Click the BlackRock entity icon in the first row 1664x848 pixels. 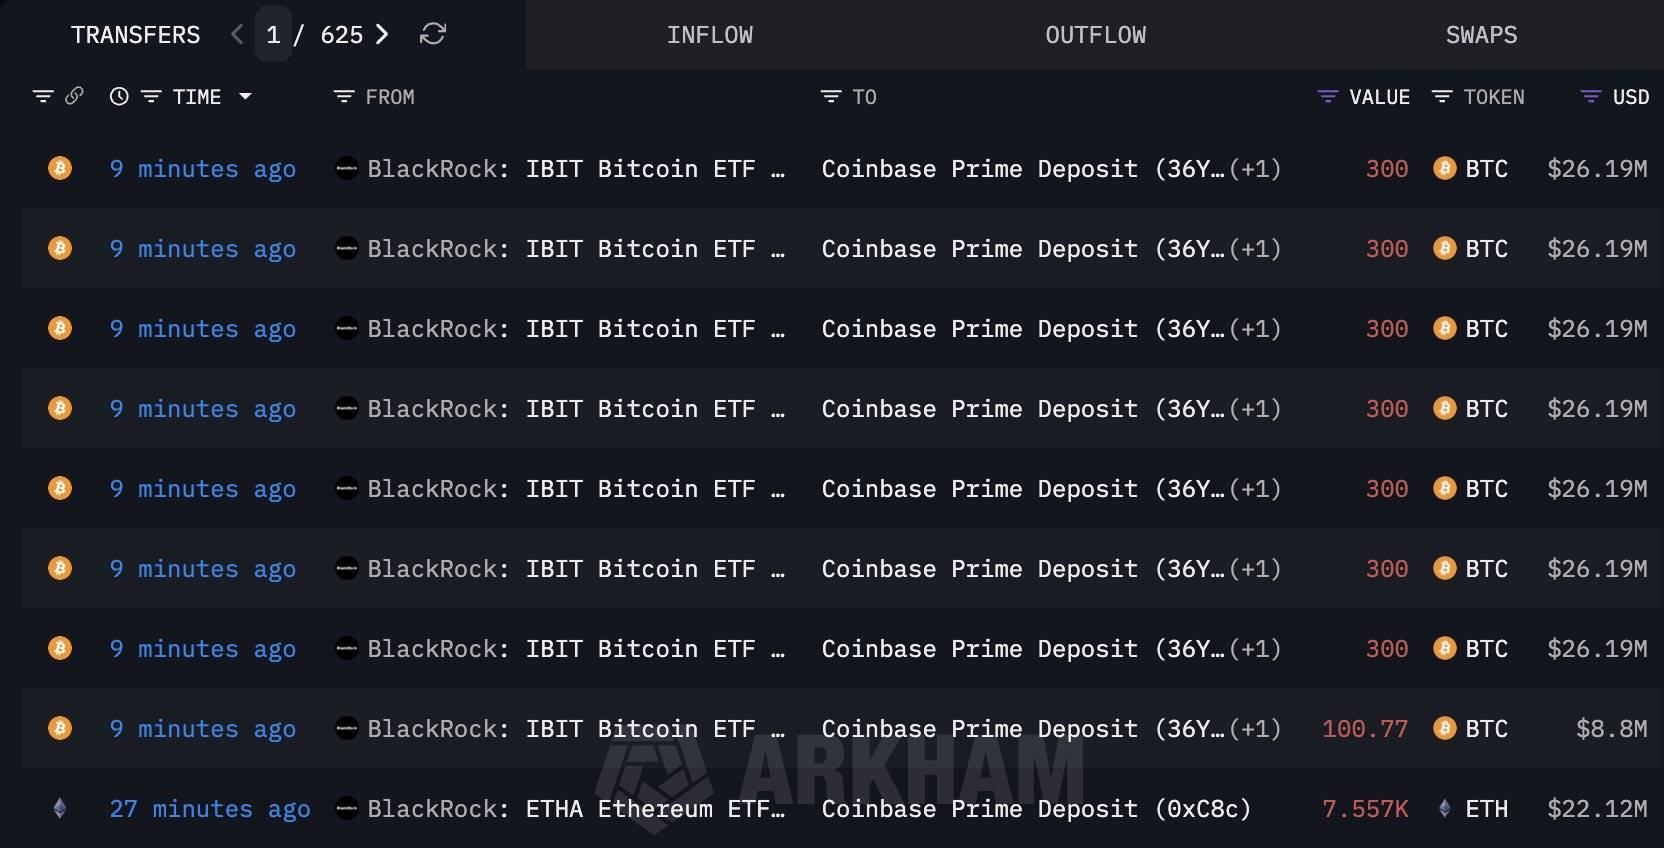(x=346, y=169)
